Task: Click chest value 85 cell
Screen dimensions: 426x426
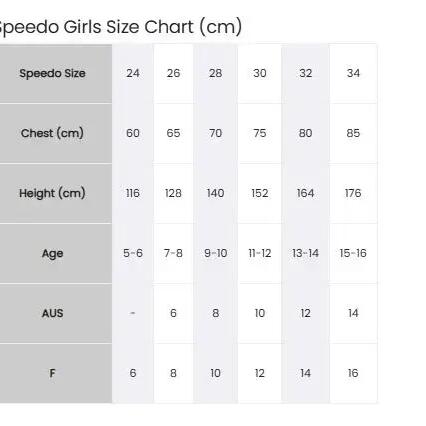Action: (x=353, y=133)
